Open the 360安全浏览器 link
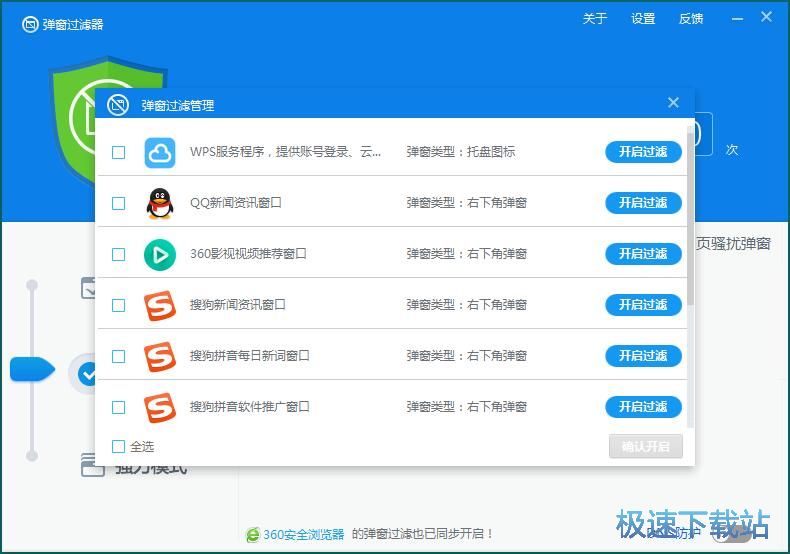 pyautogui.click(x=304, y=534)
